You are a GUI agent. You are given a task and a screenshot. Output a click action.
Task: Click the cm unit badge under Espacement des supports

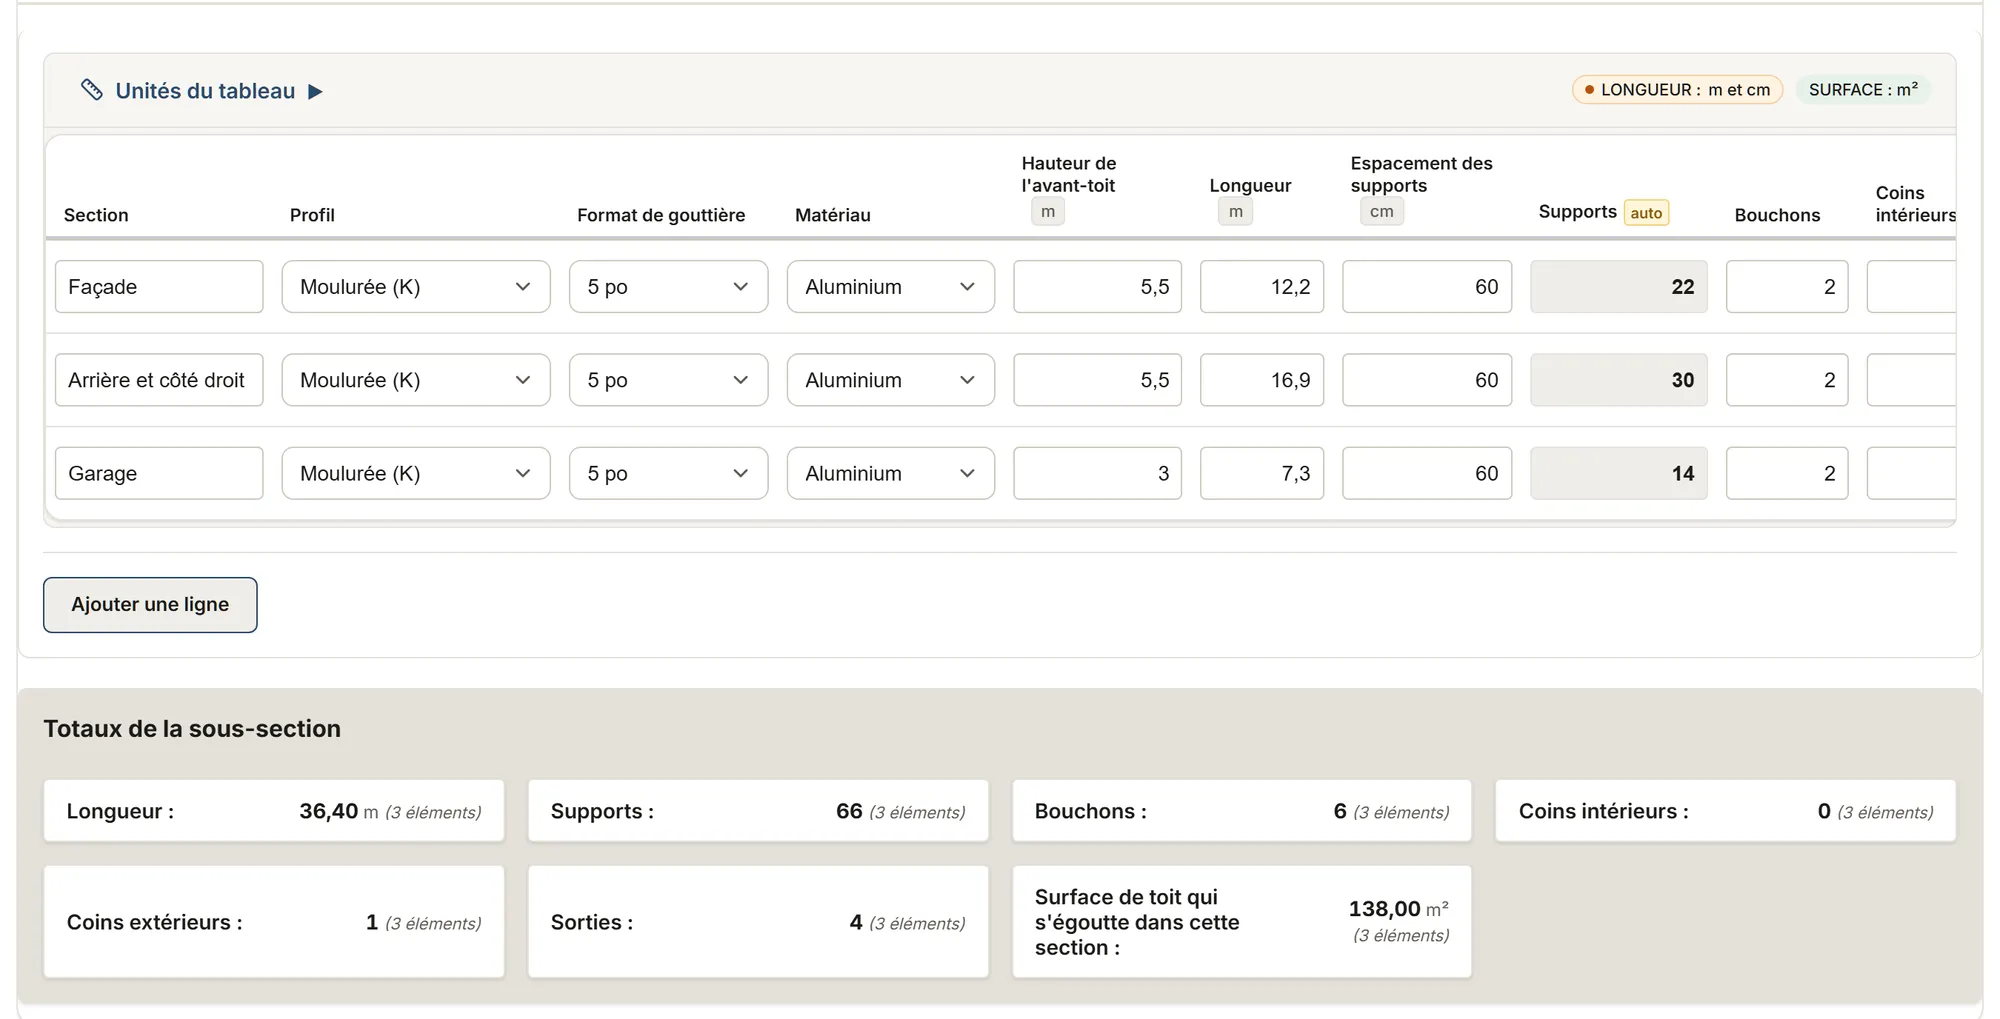pyautogui.click(x=1381, y=212)
